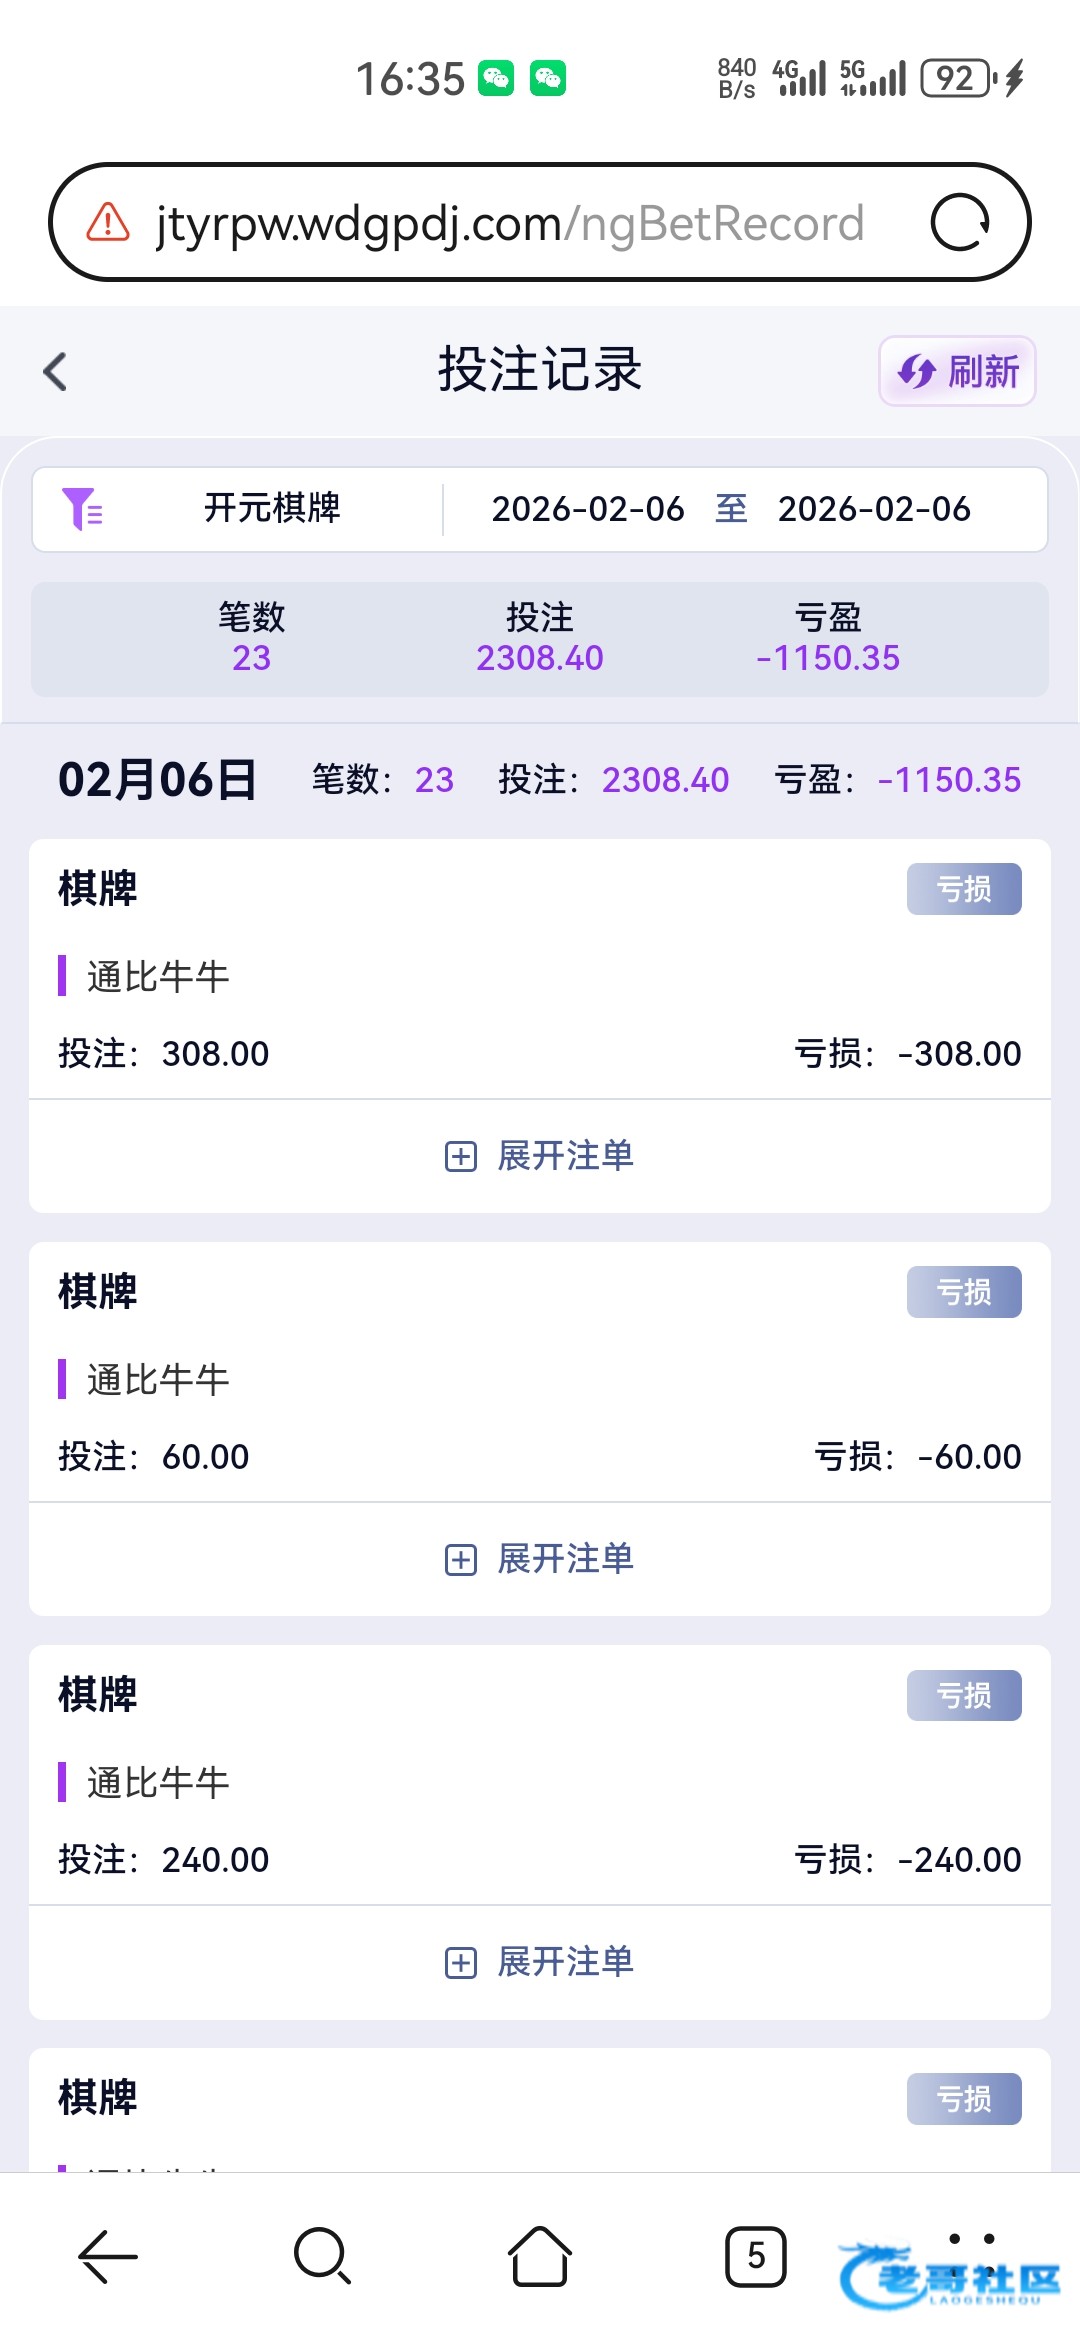Tap the 亏损 badge on the 60.00 bet
This screenshot has width=1080, height=2340.
click(964, 1292)
